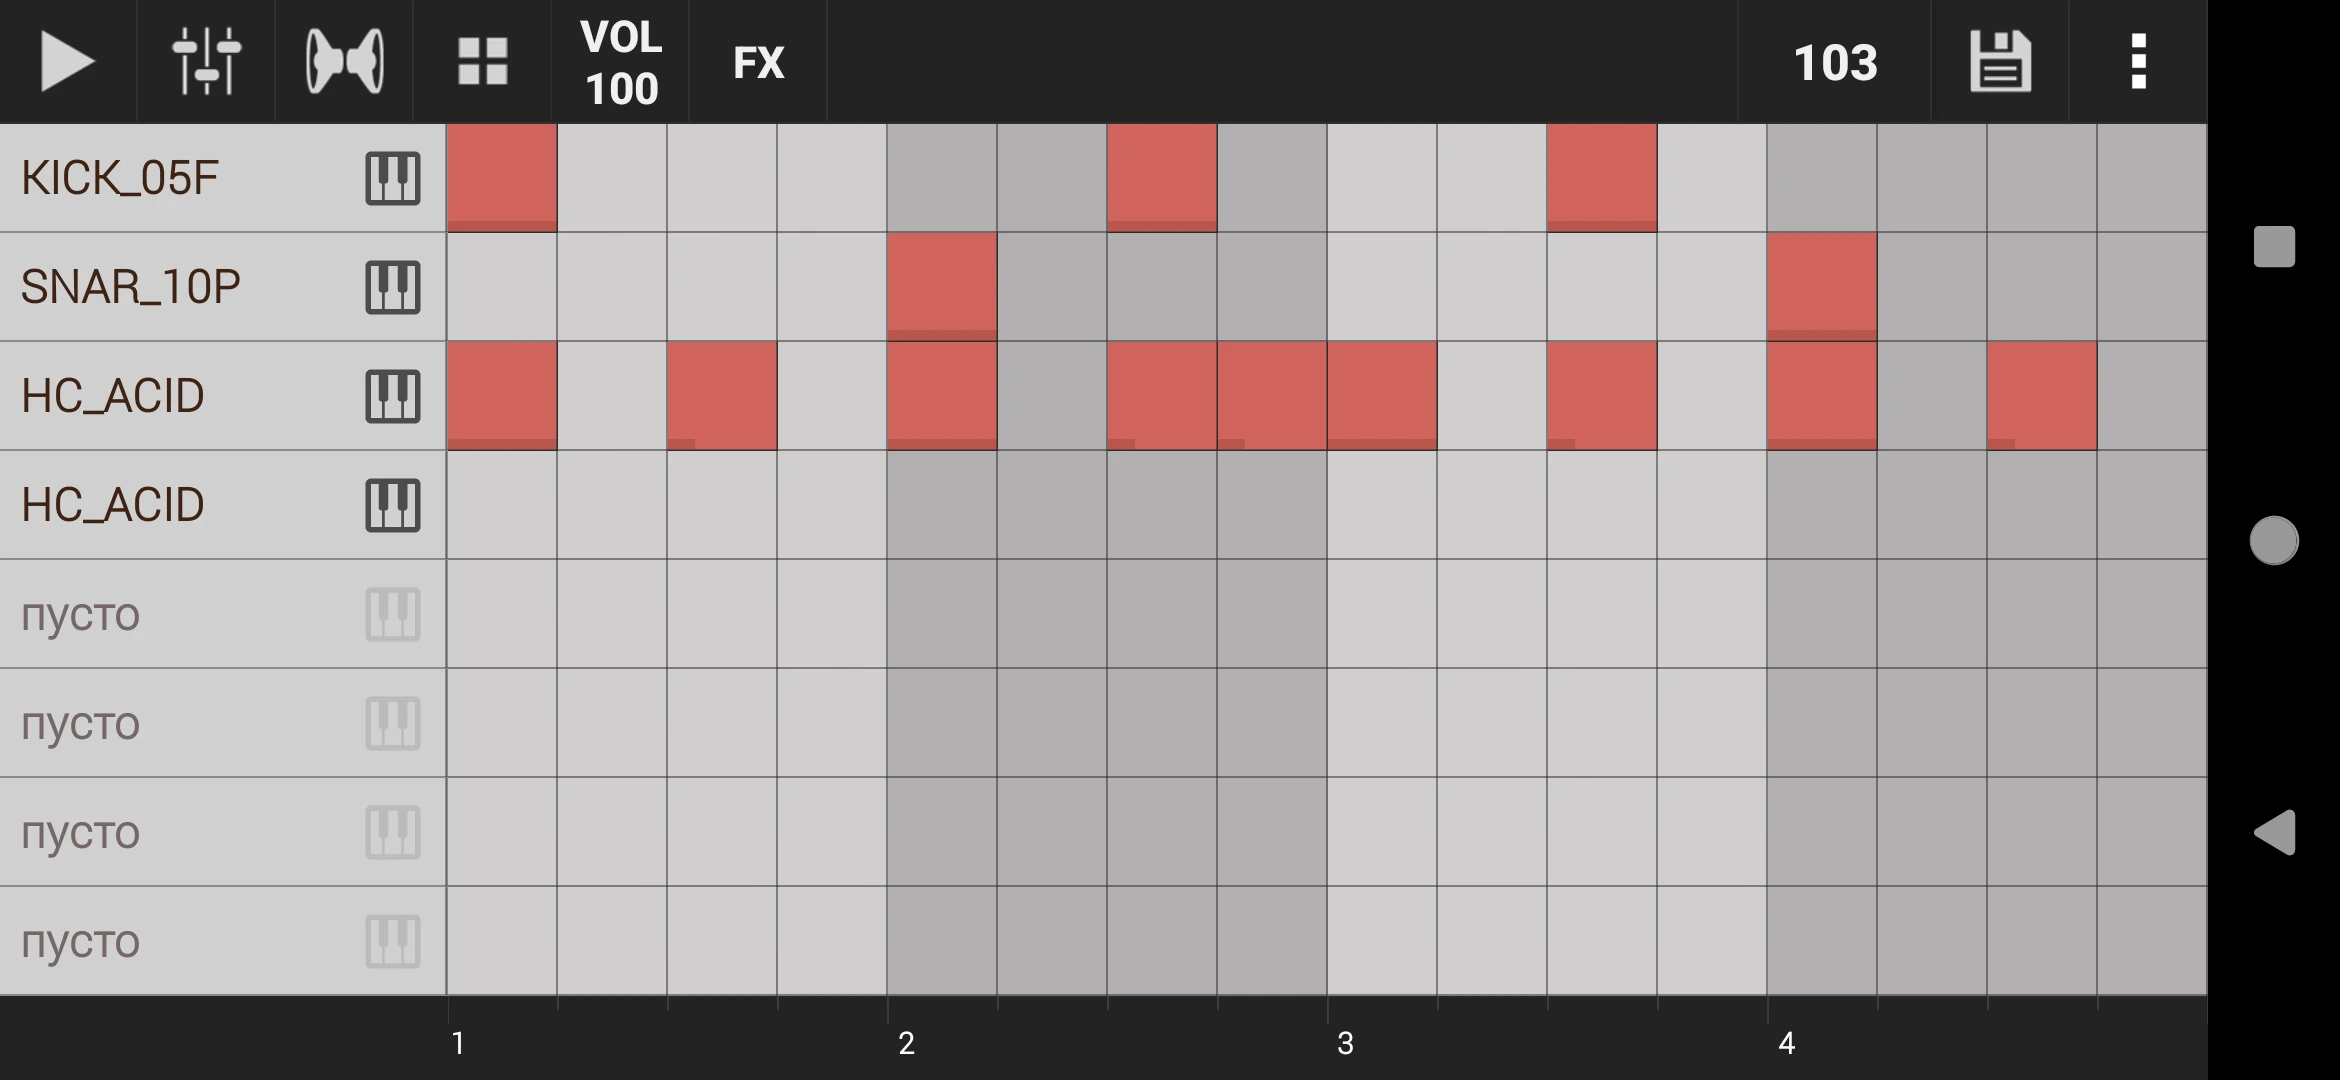Tap the VOL 100 volume control
Screen dimensions: 2340x1080
(x=621, y=62)
